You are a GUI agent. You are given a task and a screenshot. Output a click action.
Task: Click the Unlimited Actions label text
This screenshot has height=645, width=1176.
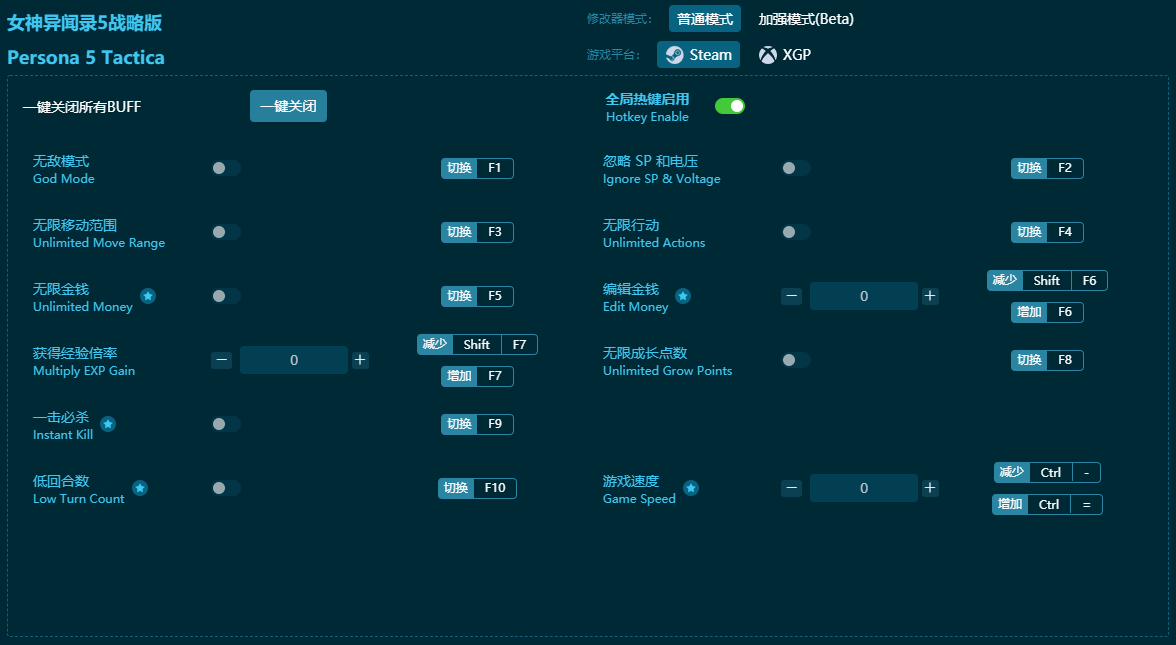point(654,243)
